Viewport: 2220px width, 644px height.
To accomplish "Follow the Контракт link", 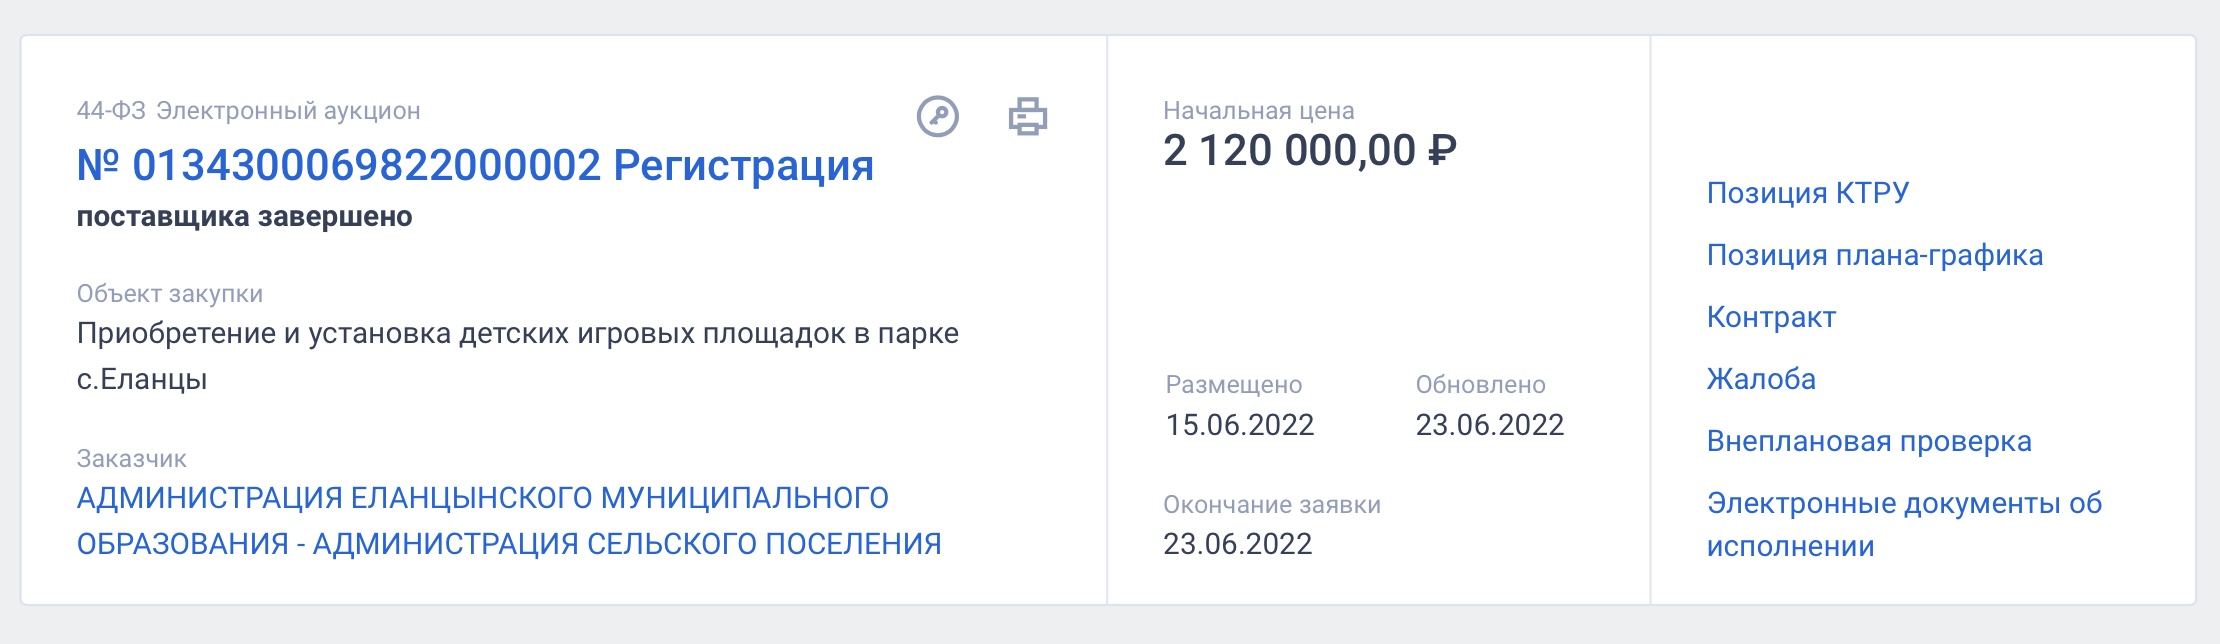I will [1771, 317].
